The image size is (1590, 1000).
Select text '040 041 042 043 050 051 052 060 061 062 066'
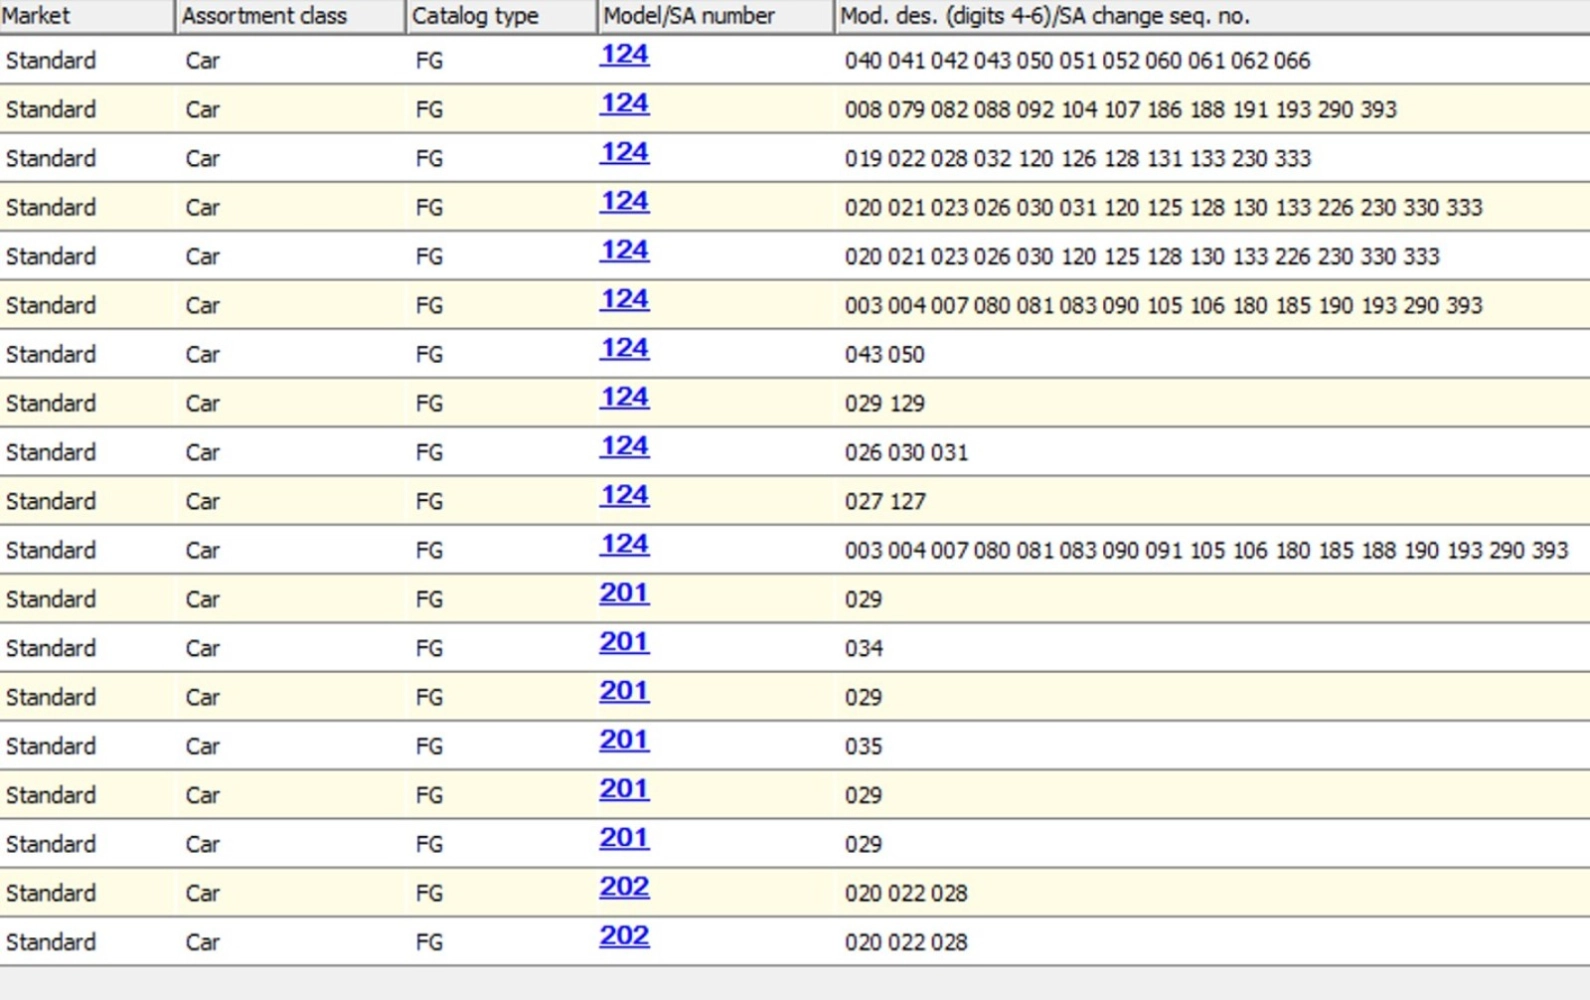[x=1077, y=61]
